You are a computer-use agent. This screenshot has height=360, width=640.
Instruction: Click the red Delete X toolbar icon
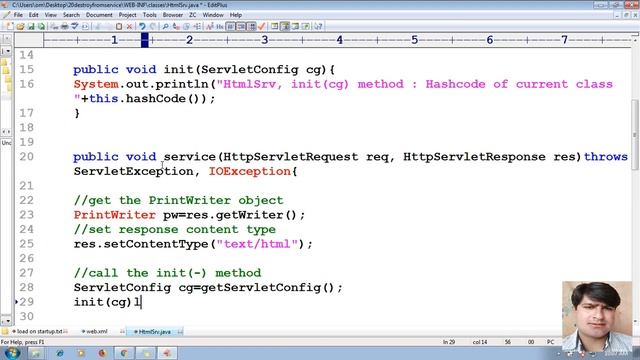[129, 27]
